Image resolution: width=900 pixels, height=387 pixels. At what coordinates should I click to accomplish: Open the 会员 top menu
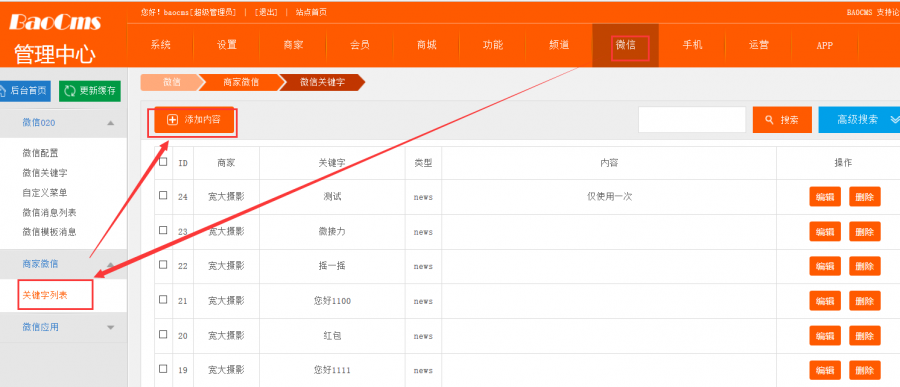(x=360, y=45)
